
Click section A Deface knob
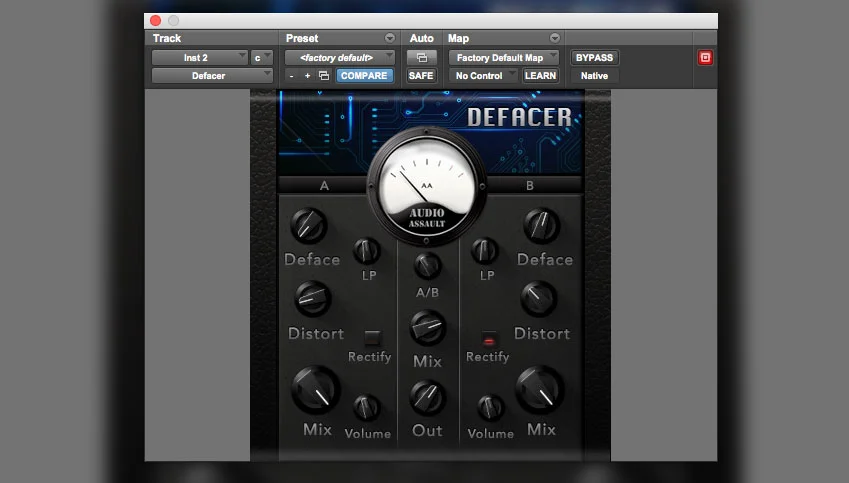(x=309, y=226)
